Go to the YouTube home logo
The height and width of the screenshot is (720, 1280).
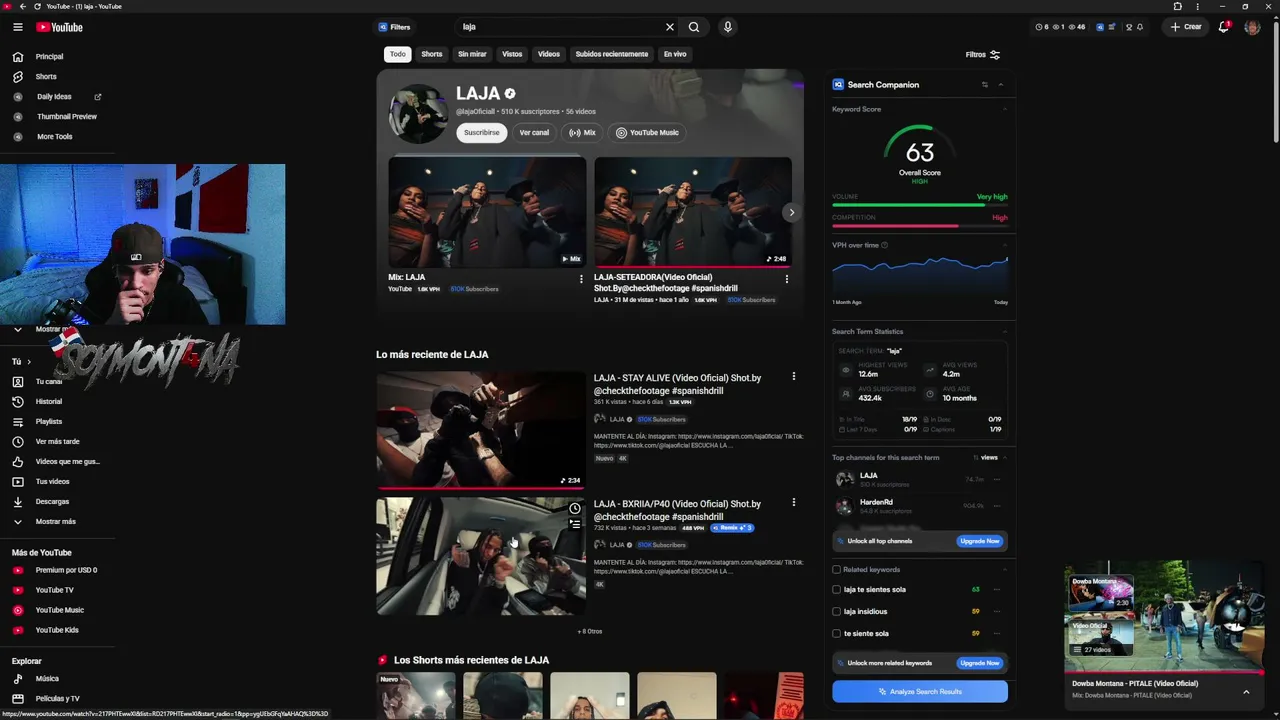(x=59, y=27)
